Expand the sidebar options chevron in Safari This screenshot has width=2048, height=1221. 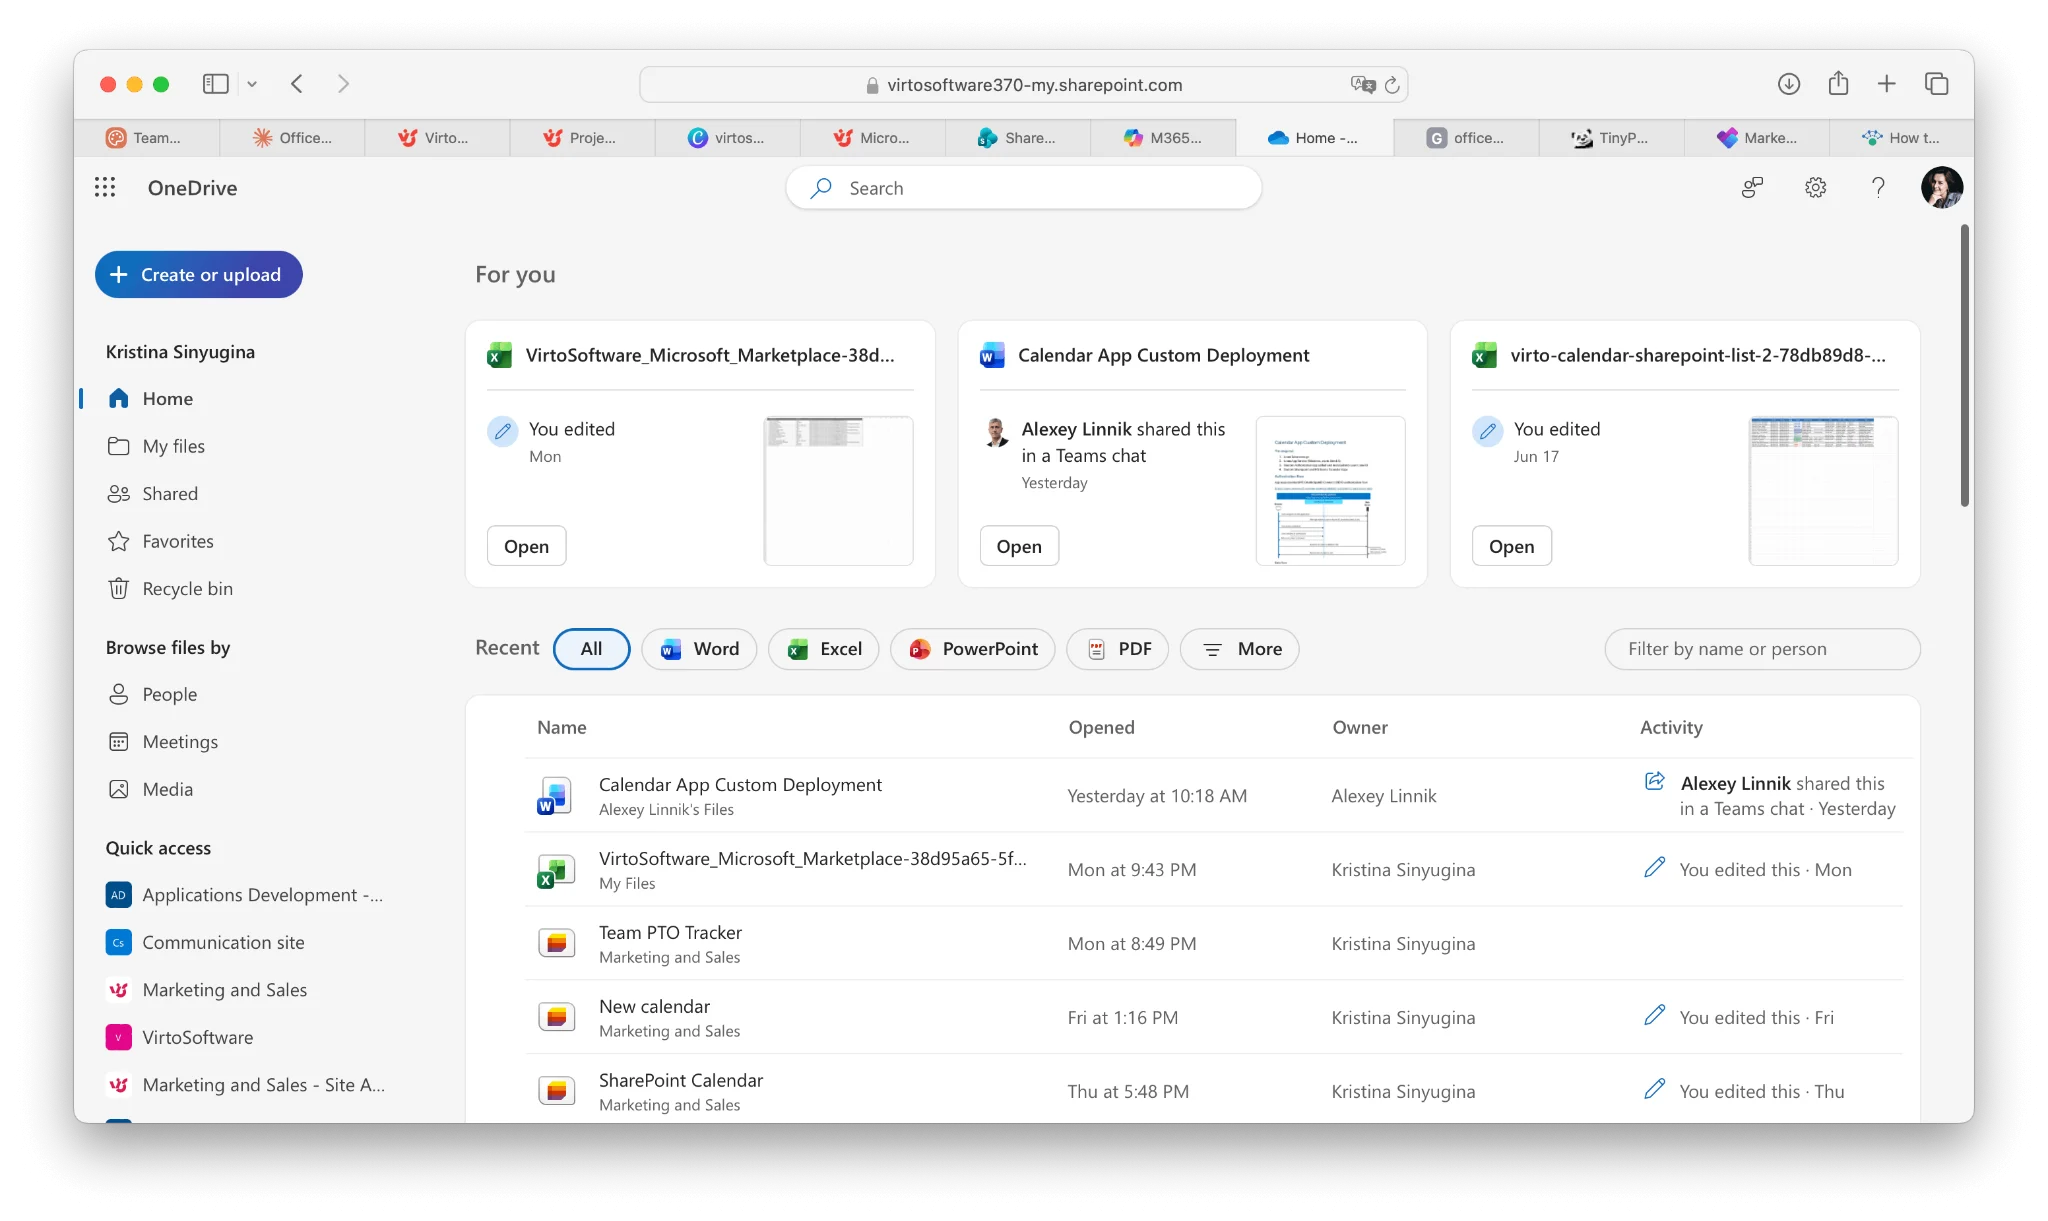[x=252, y=84]
